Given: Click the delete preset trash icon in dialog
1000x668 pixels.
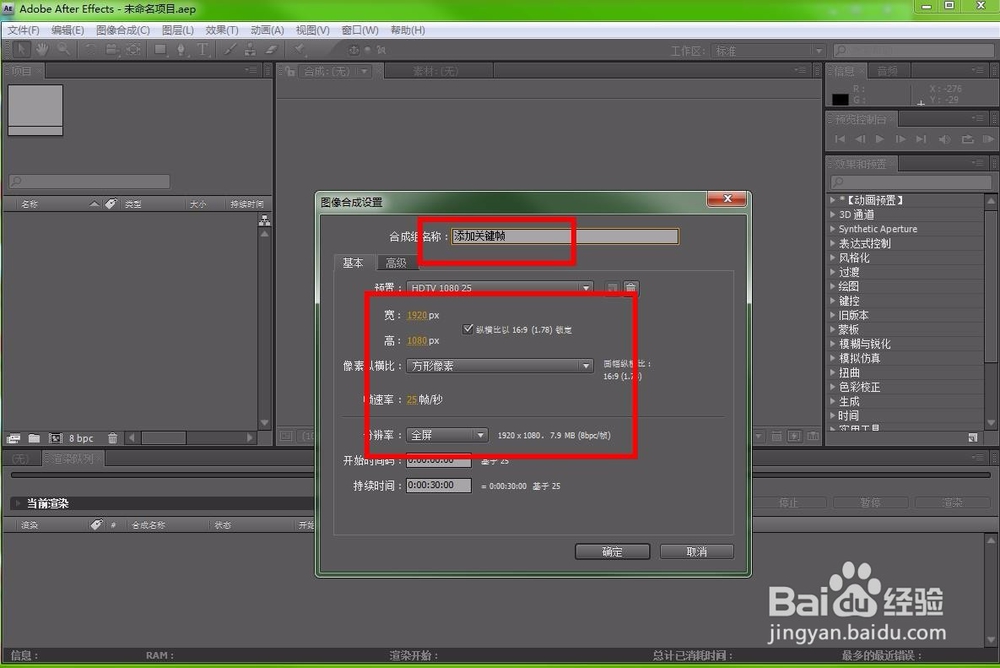Looking at the screenshot, I should tap(631, 288).
